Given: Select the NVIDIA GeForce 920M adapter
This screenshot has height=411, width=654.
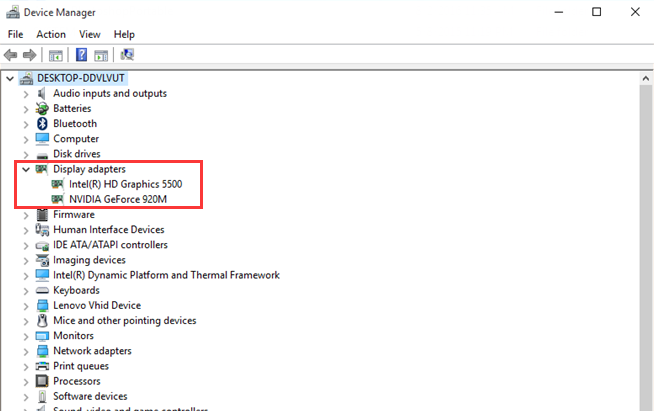Looking at the screenshot, I should coord(118,200).
